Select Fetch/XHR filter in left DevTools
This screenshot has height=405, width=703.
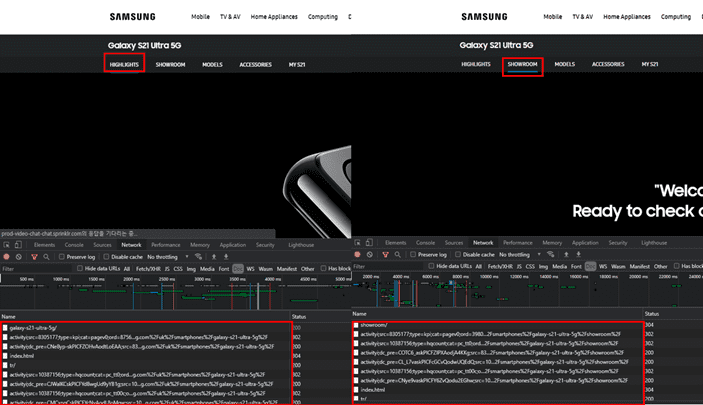click(x=148, y=269)
